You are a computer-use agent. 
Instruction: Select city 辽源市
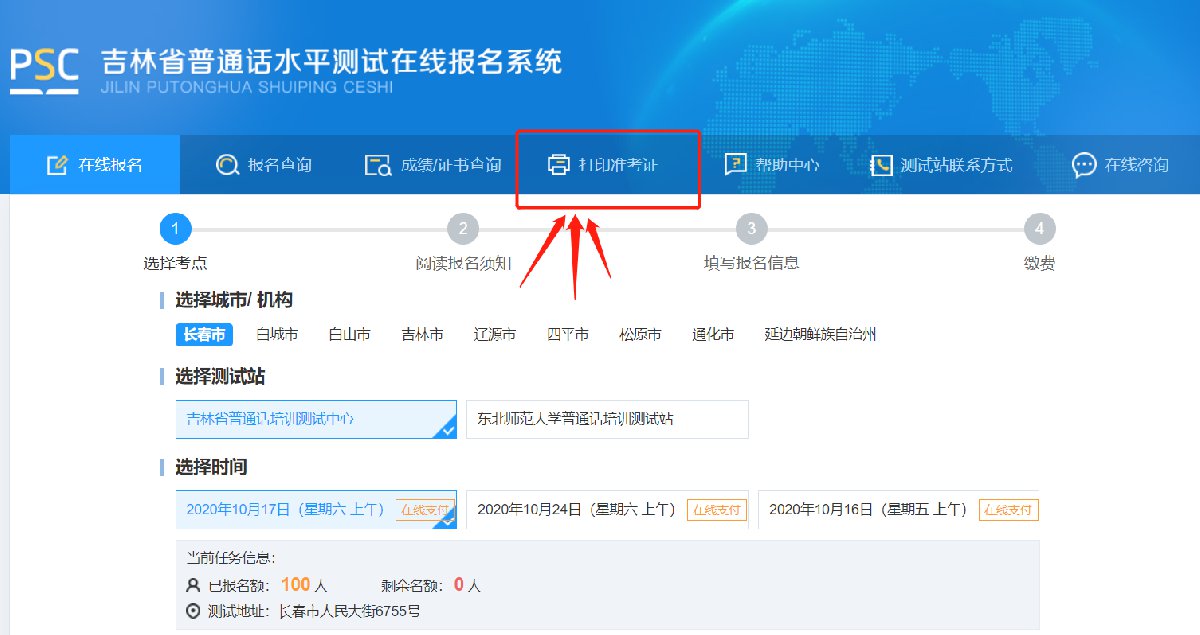click(495, 335)
